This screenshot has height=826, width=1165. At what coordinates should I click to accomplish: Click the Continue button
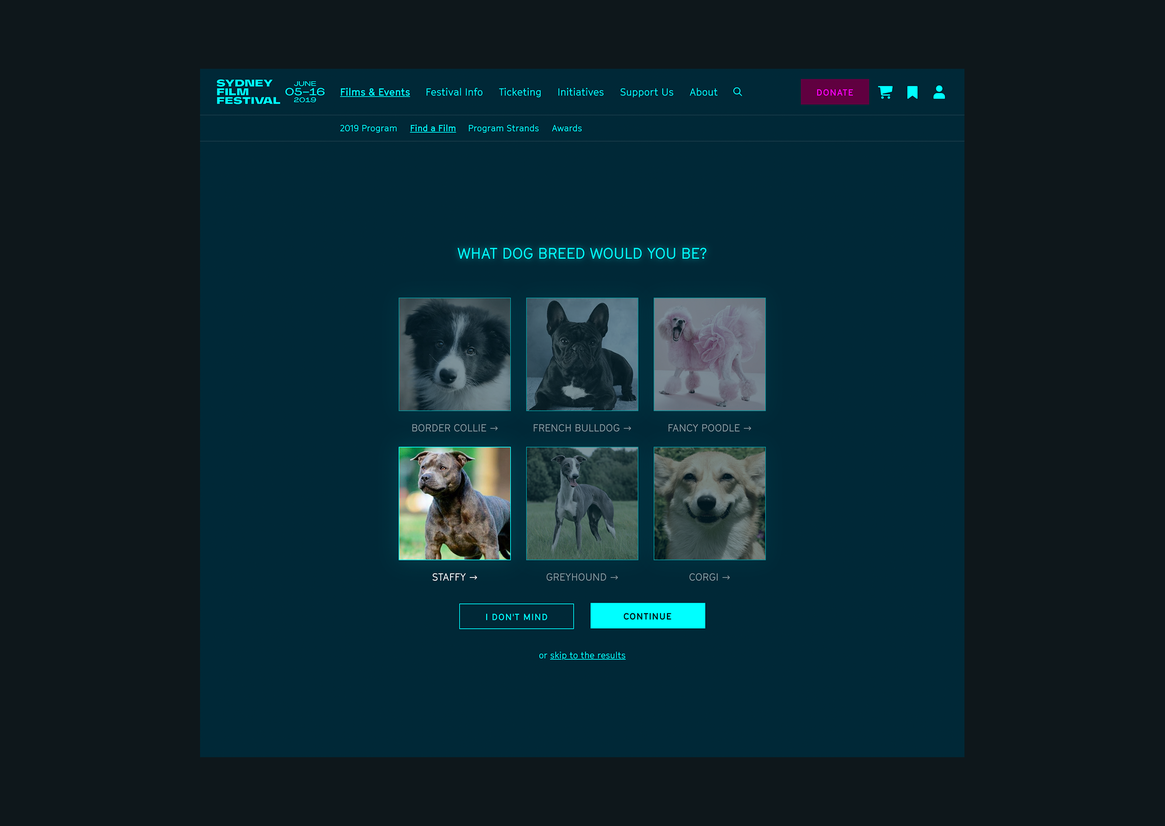648,616
